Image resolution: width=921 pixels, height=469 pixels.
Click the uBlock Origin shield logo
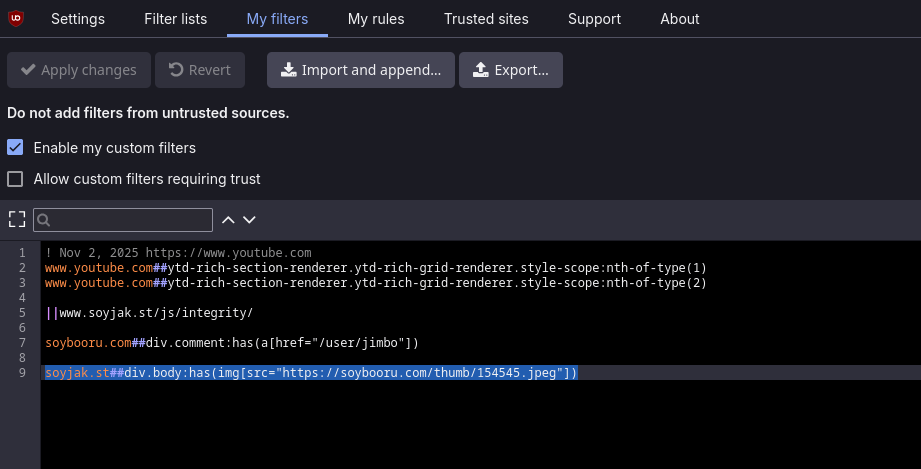click(16, 18)
